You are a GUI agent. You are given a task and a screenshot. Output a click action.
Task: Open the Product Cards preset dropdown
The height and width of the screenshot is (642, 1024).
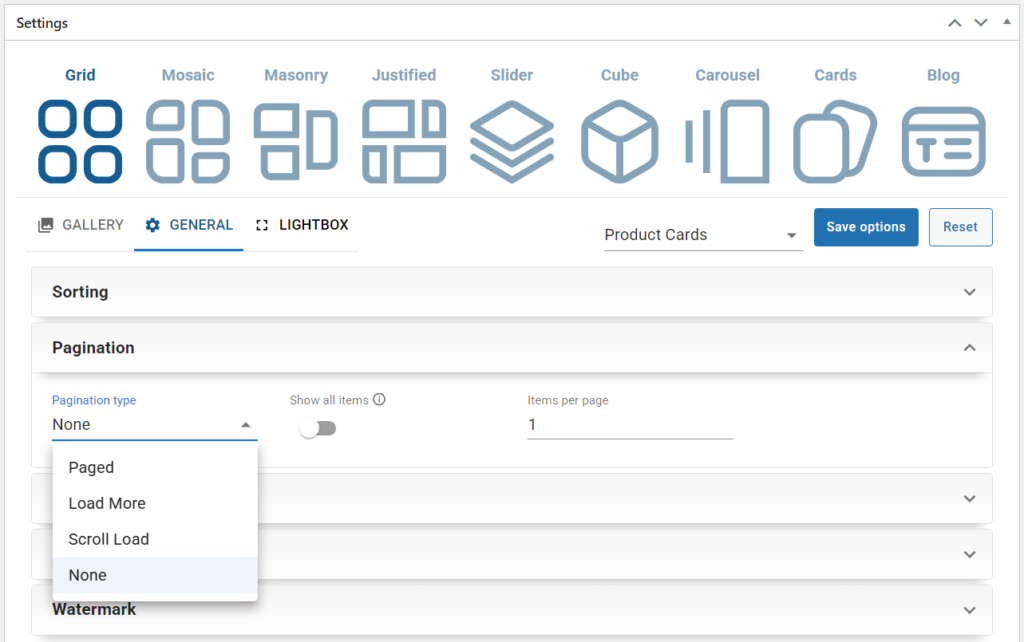703,235
